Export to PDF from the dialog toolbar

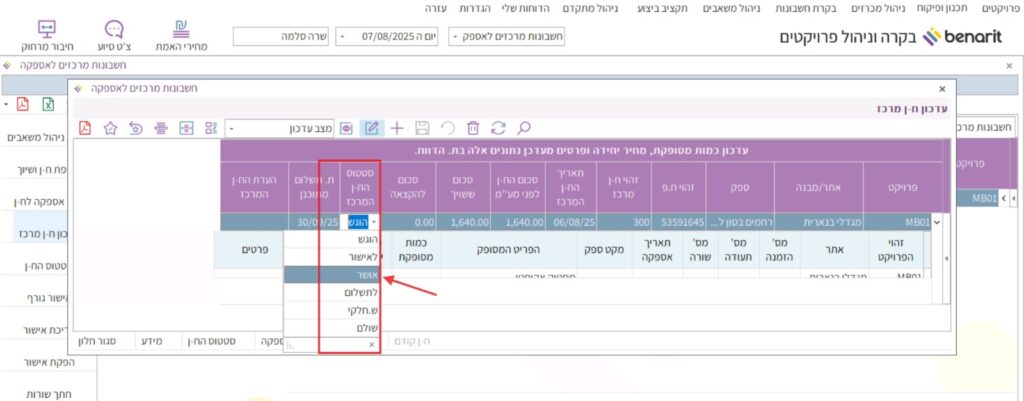coord(85,128)
